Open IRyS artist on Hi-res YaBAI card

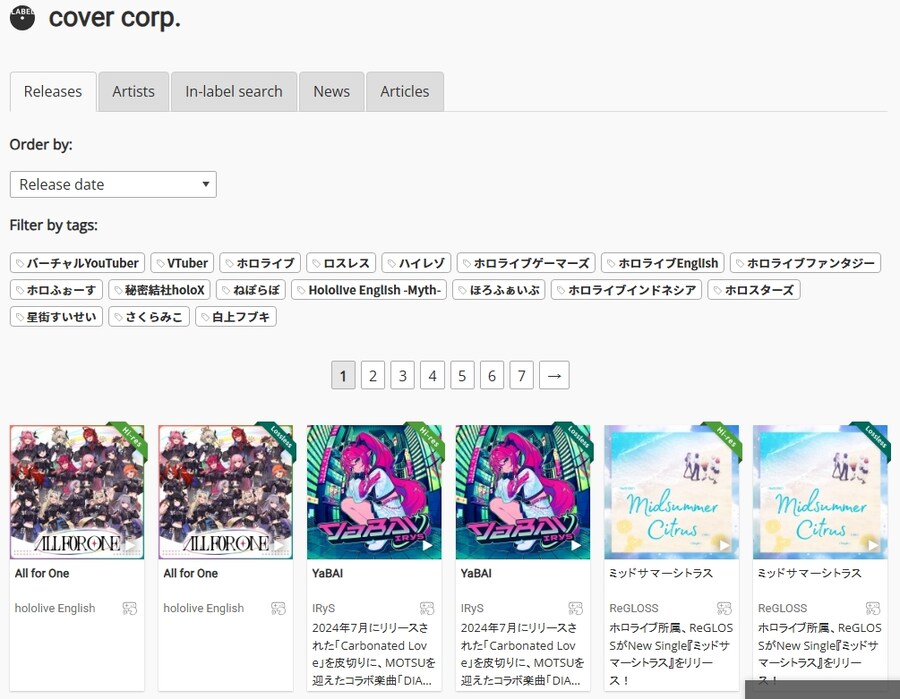click(x=324, y=608)
